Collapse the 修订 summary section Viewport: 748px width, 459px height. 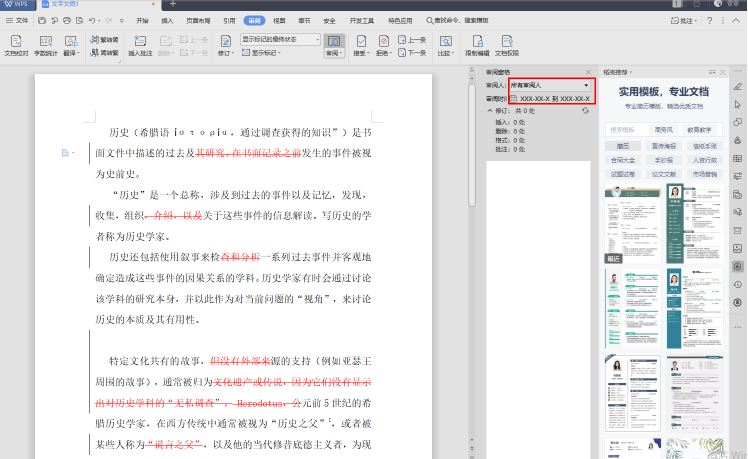click(x=490, y=111)
